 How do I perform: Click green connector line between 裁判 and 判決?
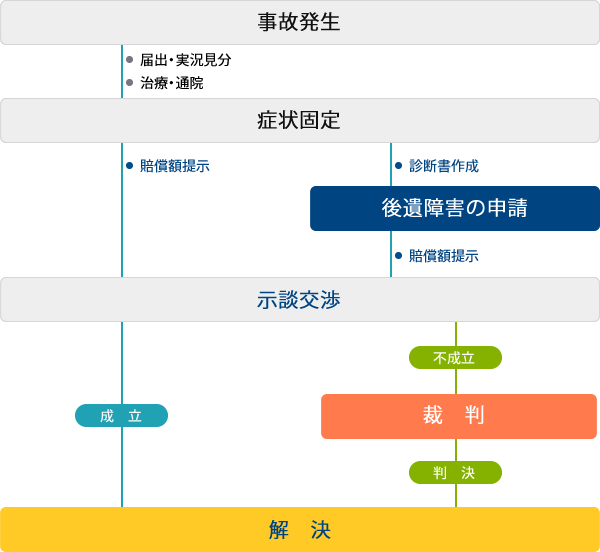[456, 450]
